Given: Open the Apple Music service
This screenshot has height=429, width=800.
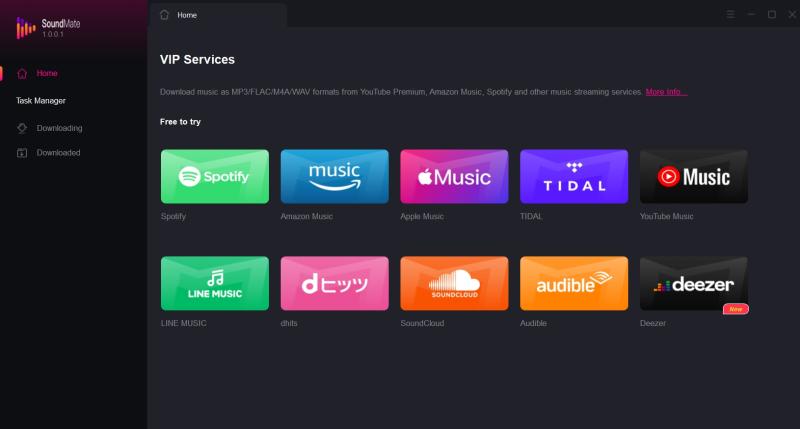Looking at the screenshot, I should pyautogui.click(x=454, y=177).
